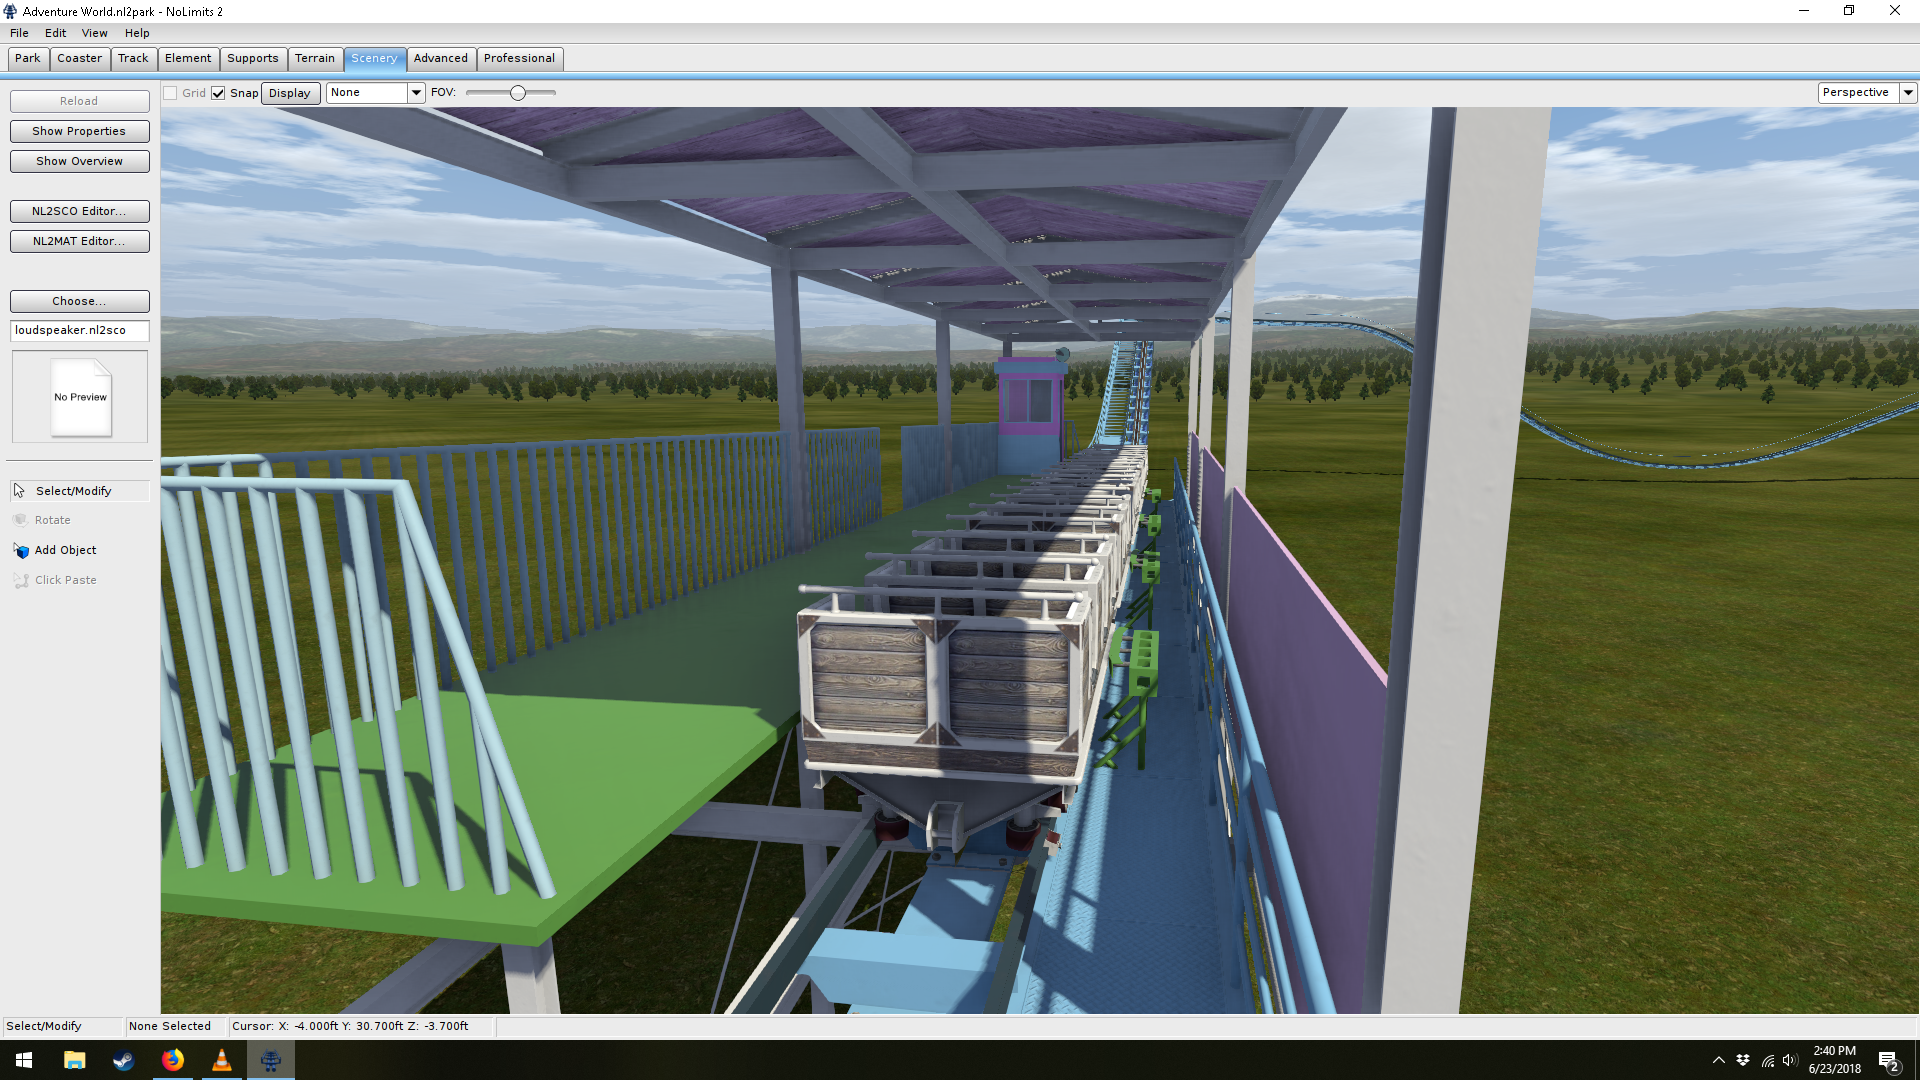The height and width of the screenshot is (1080, 1920).
Task: Open Firefox from the taskbar
Action: point(173,1060)
